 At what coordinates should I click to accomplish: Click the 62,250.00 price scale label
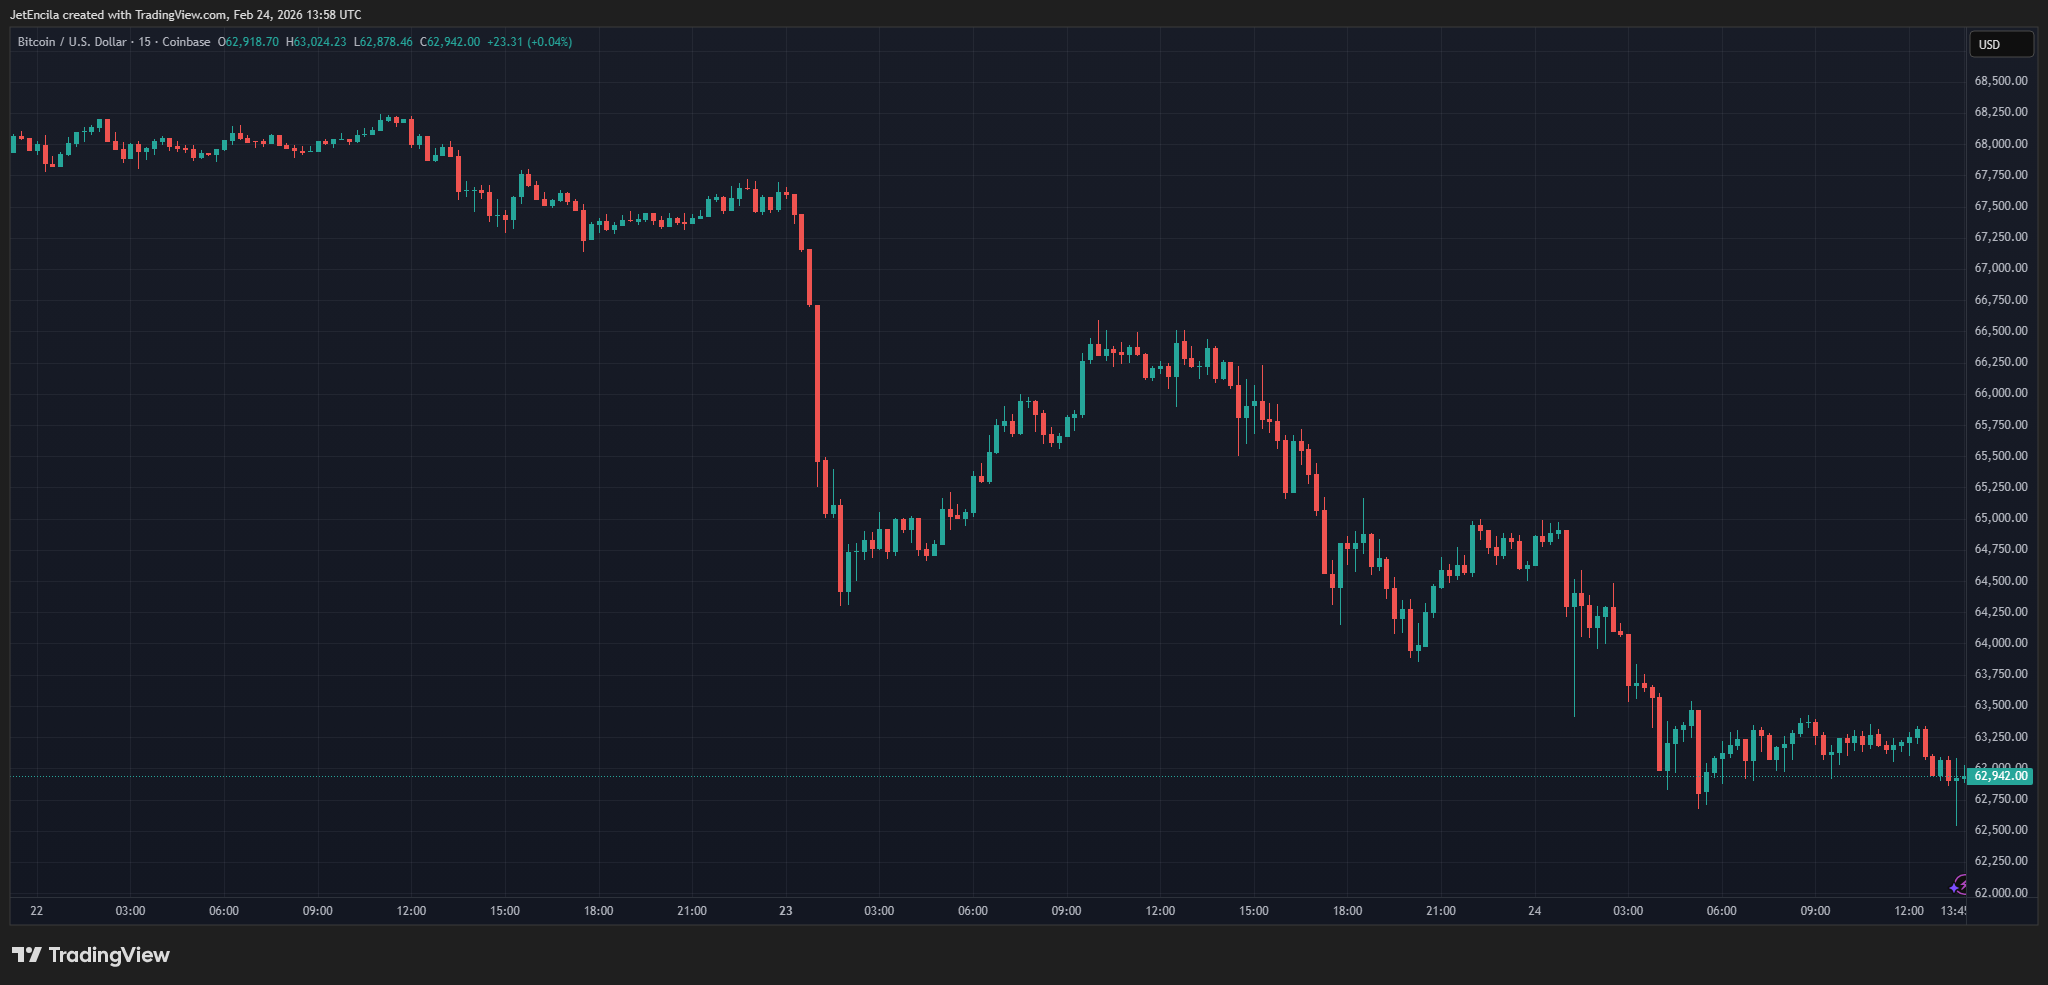click(2000, 861)
